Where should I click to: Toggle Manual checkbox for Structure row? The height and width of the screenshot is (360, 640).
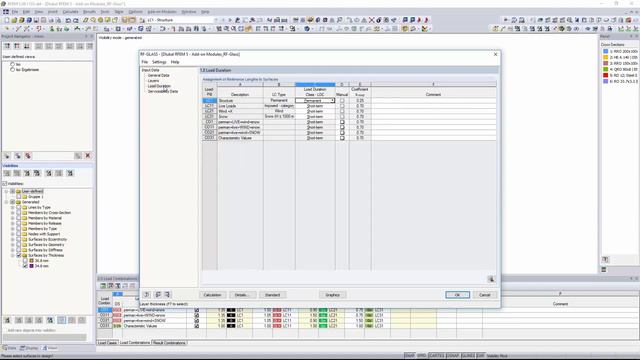[x=342, y=100]
